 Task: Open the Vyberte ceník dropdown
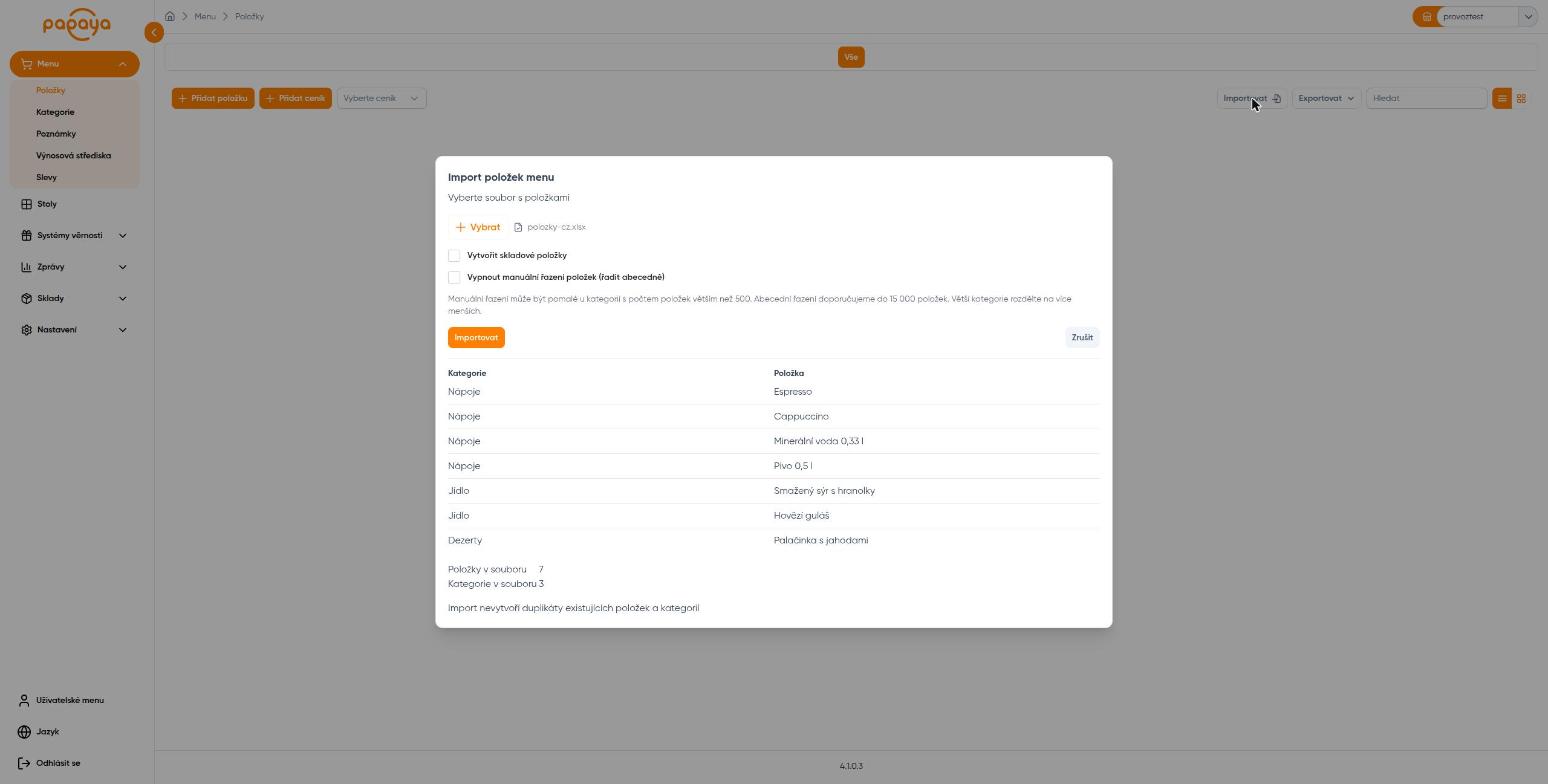(382, 98)
